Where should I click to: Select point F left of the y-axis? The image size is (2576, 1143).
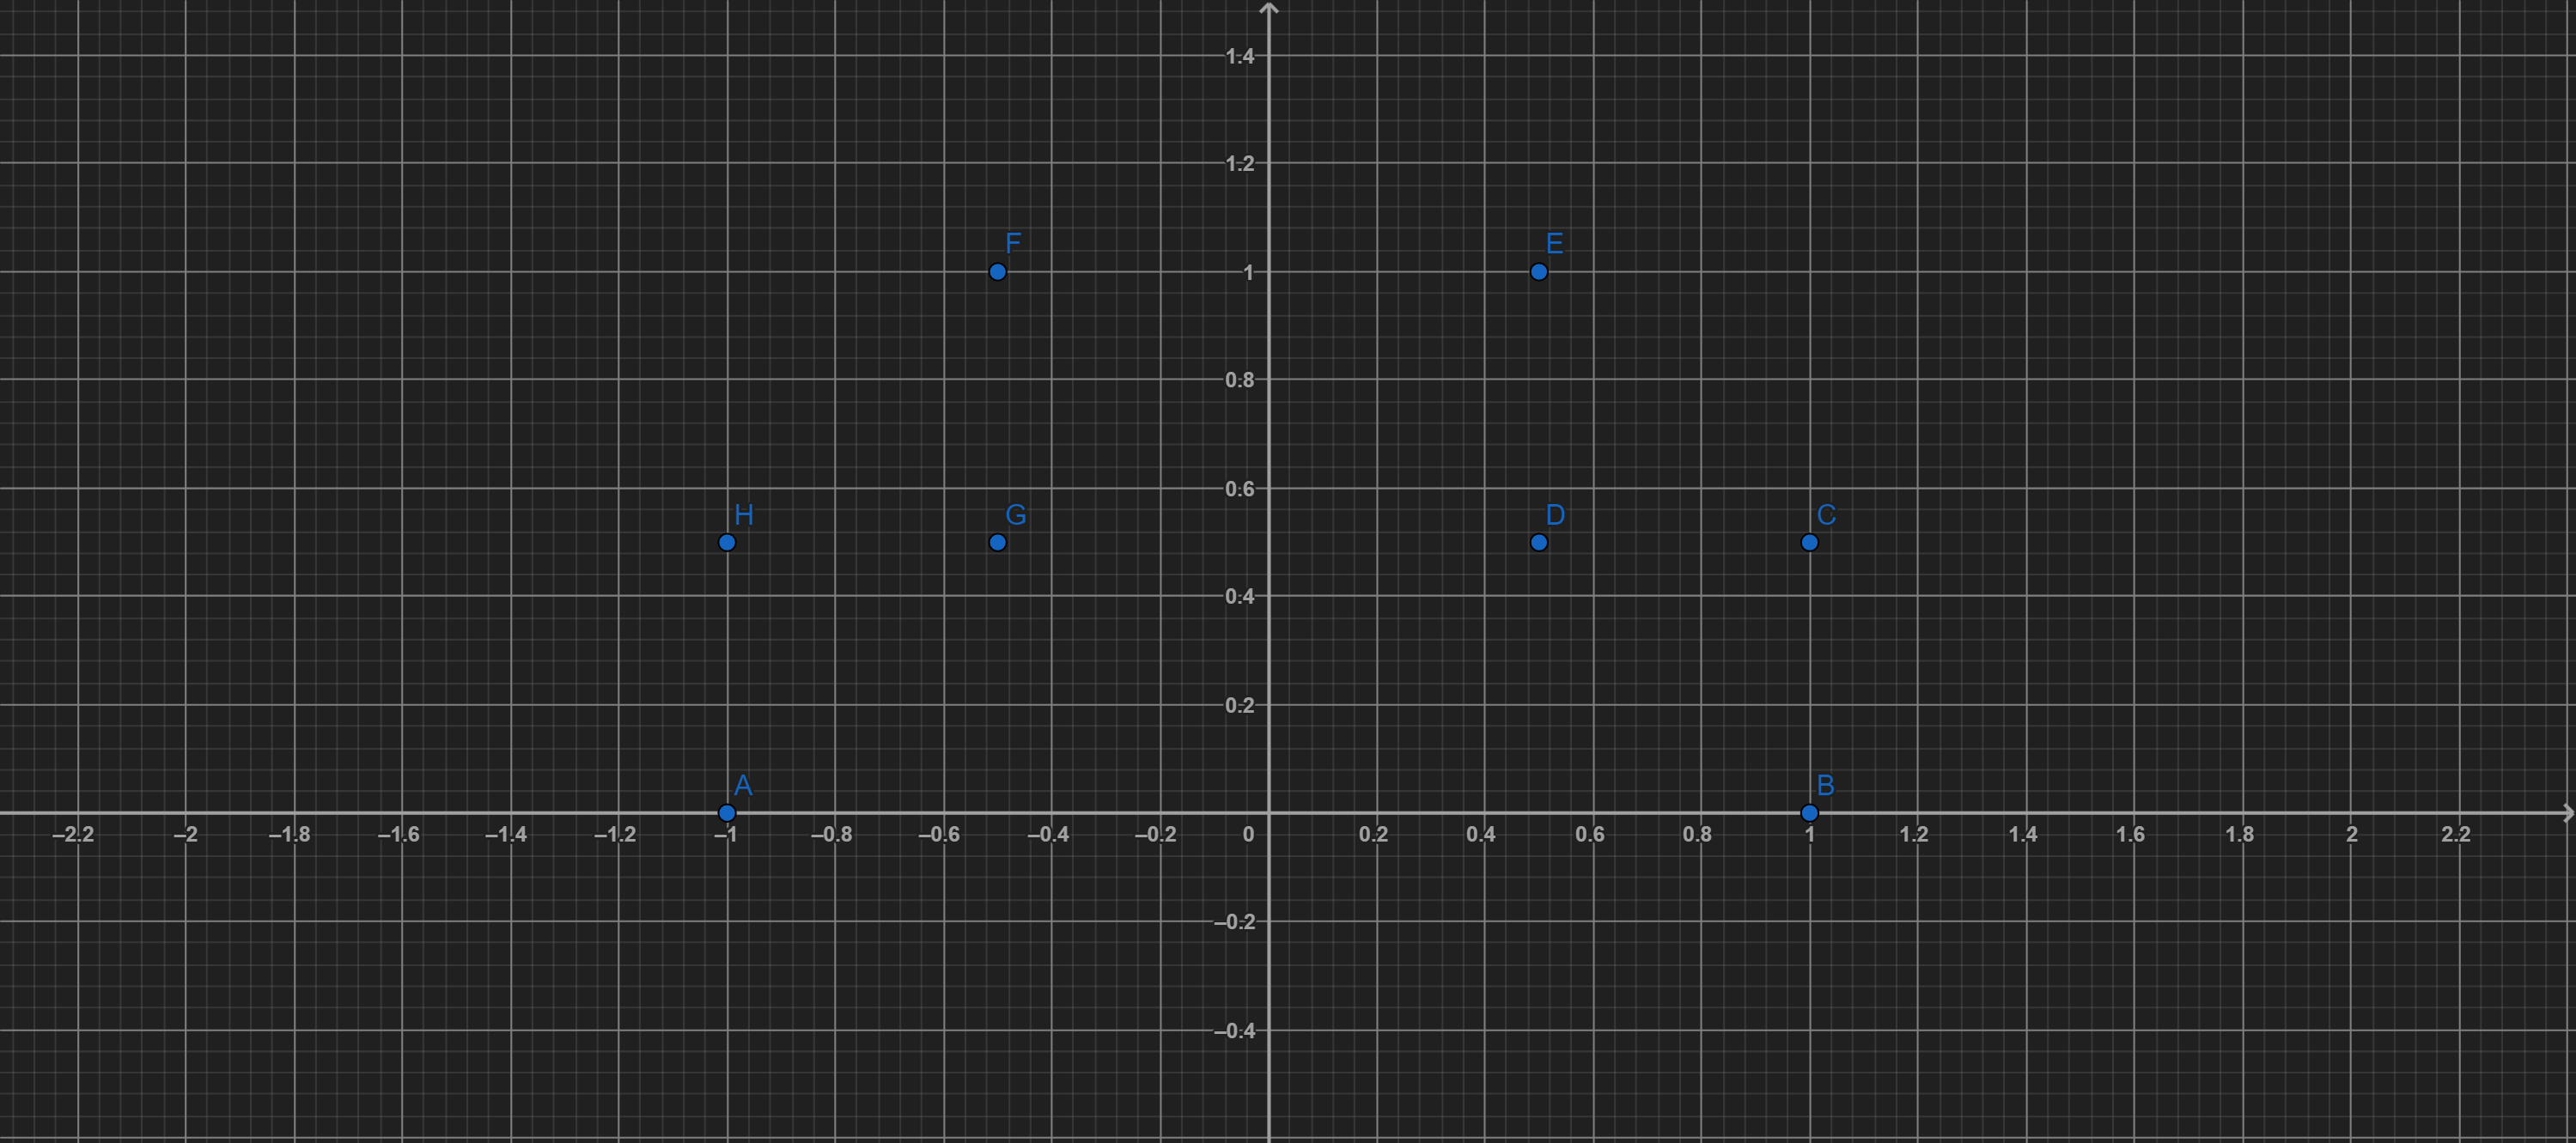pos(996,271)
